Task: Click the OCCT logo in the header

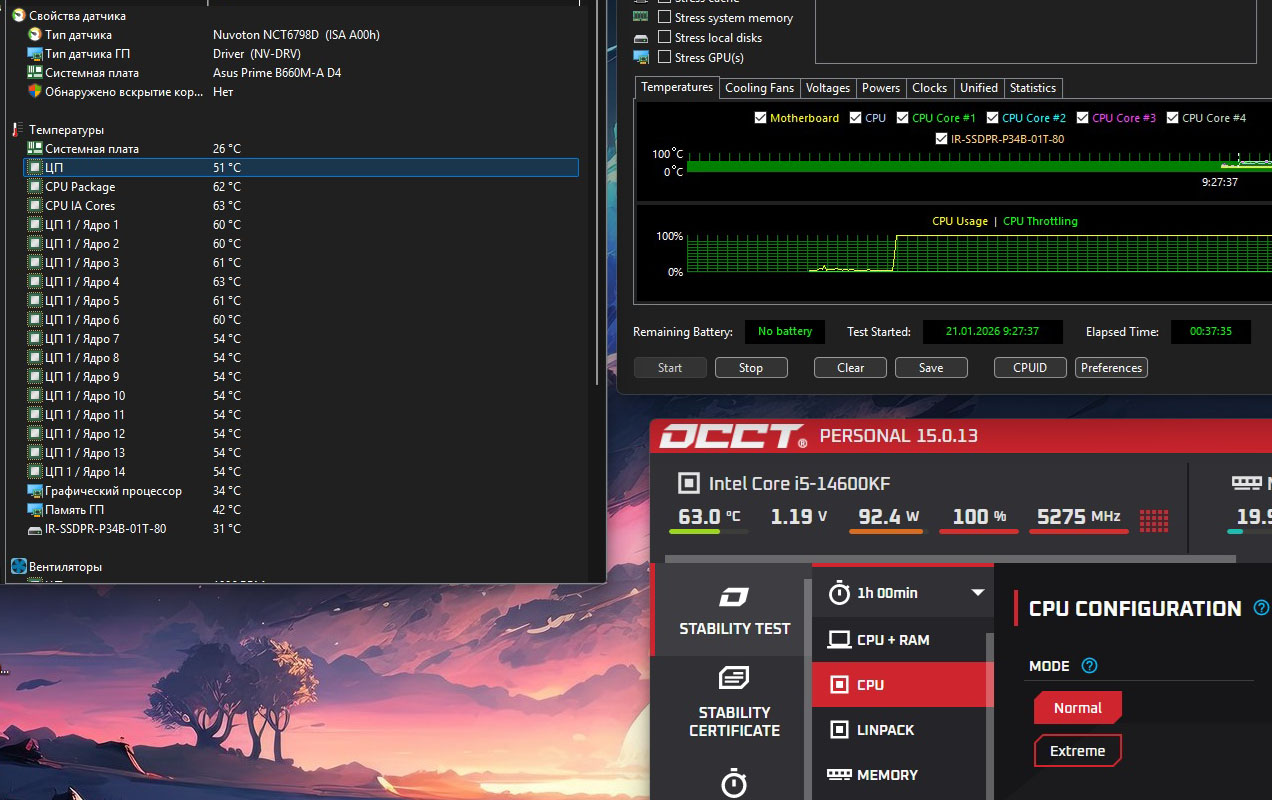Action: point(733,437)
